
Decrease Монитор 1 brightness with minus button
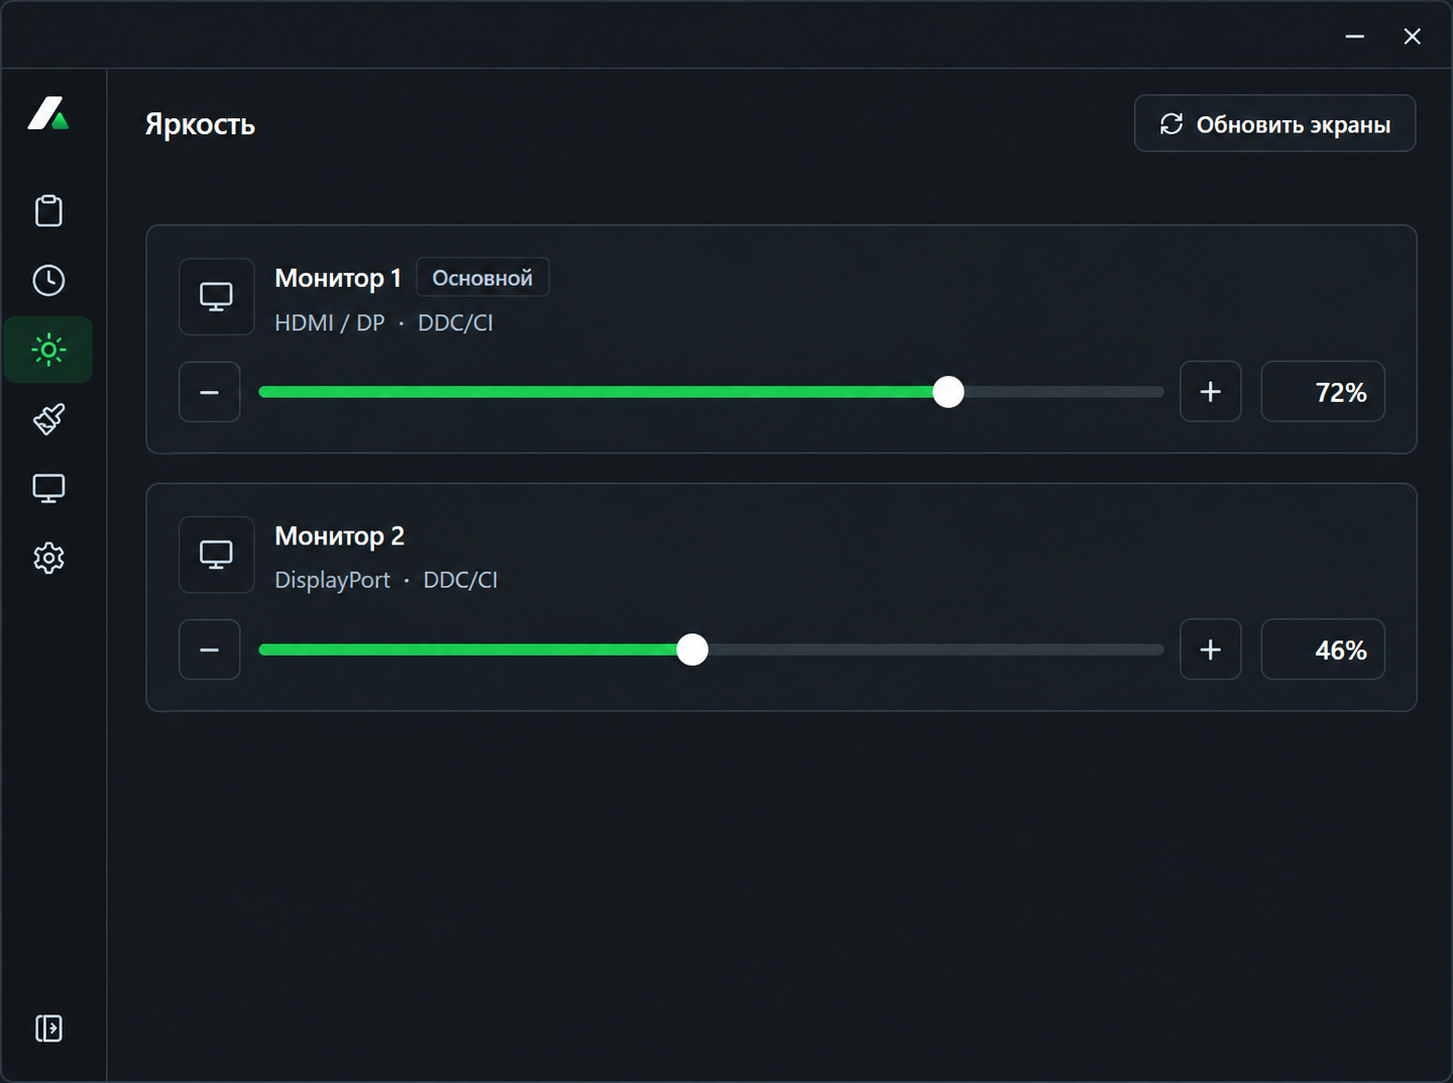(x=209, y=392)
